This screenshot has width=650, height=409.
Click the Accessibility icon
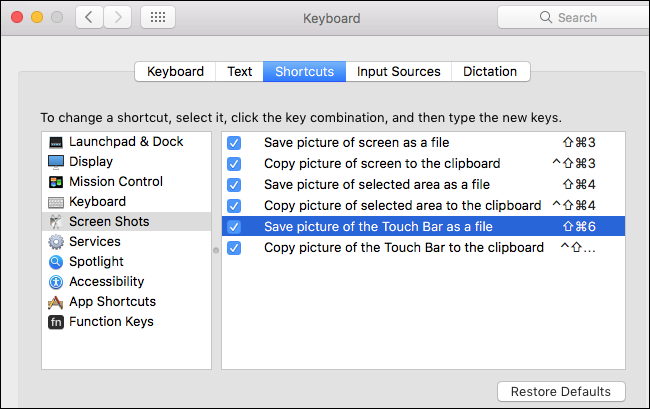tap(56, 282)
